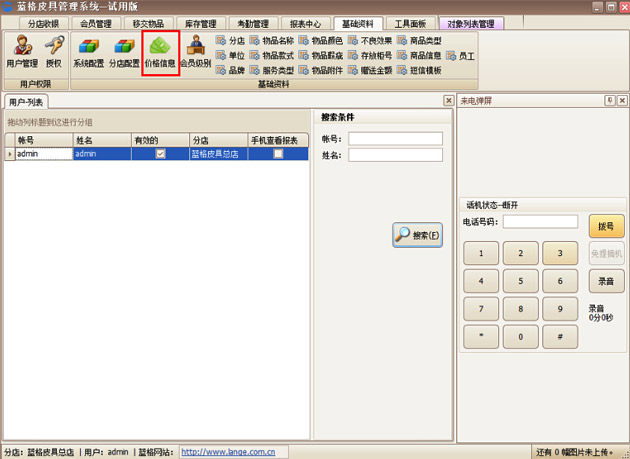Open the www.lange.com.cn link
This screenshot has width=630, height=459.
pos(228,452)
